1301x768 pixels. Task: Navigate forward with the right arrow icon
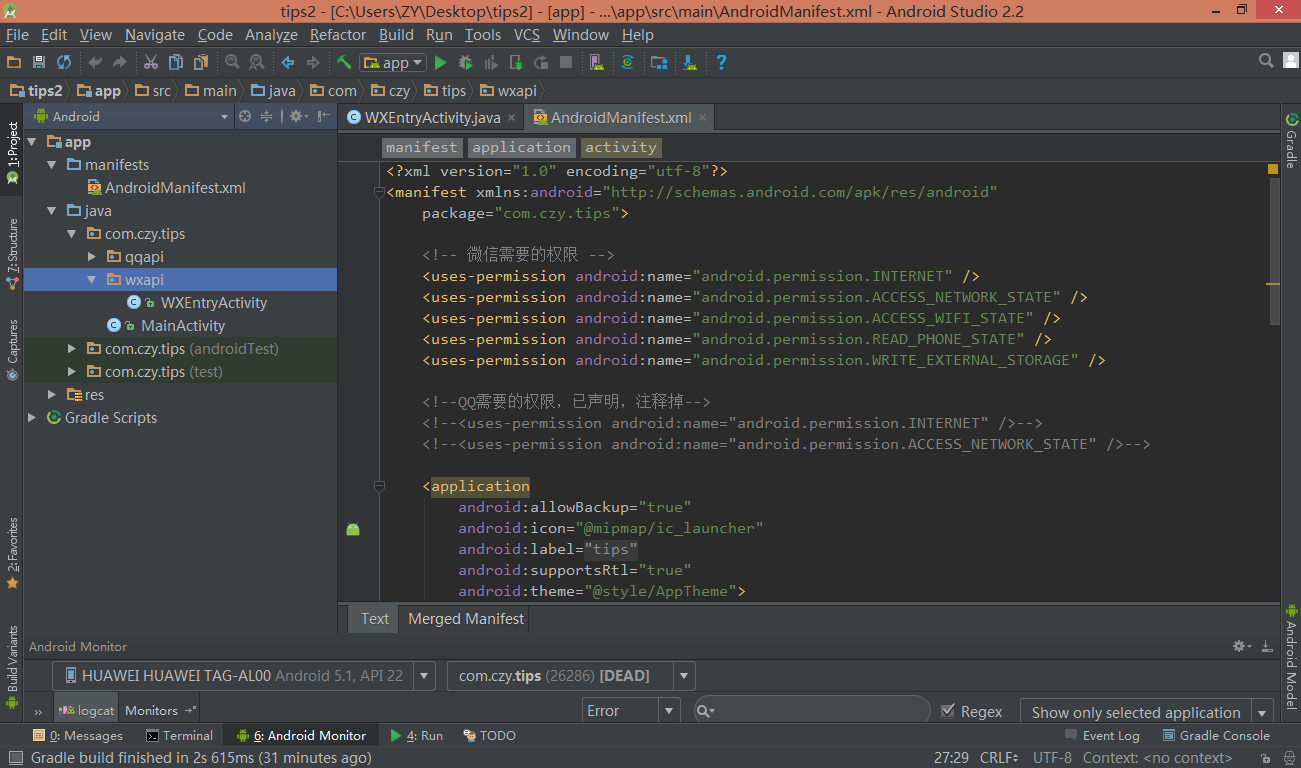(x=313, y=62)
